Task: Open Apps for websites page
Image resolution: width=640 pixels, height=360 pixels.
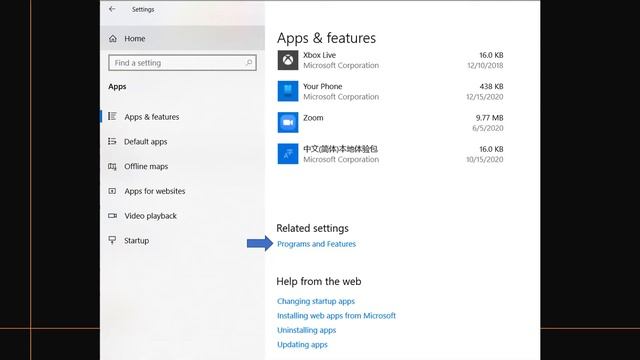Action: pyautogui.click(x=155, y=191)
